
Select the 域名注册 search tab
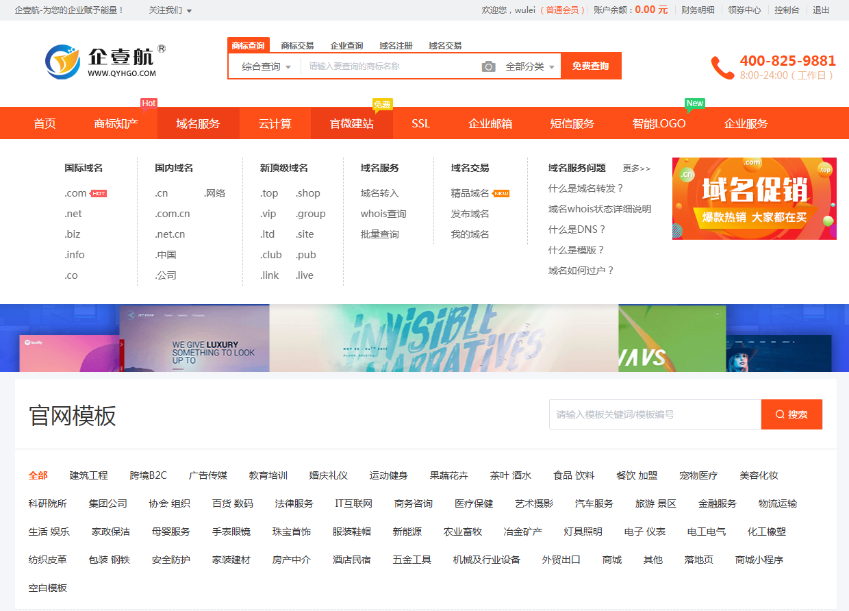[396, 45]
